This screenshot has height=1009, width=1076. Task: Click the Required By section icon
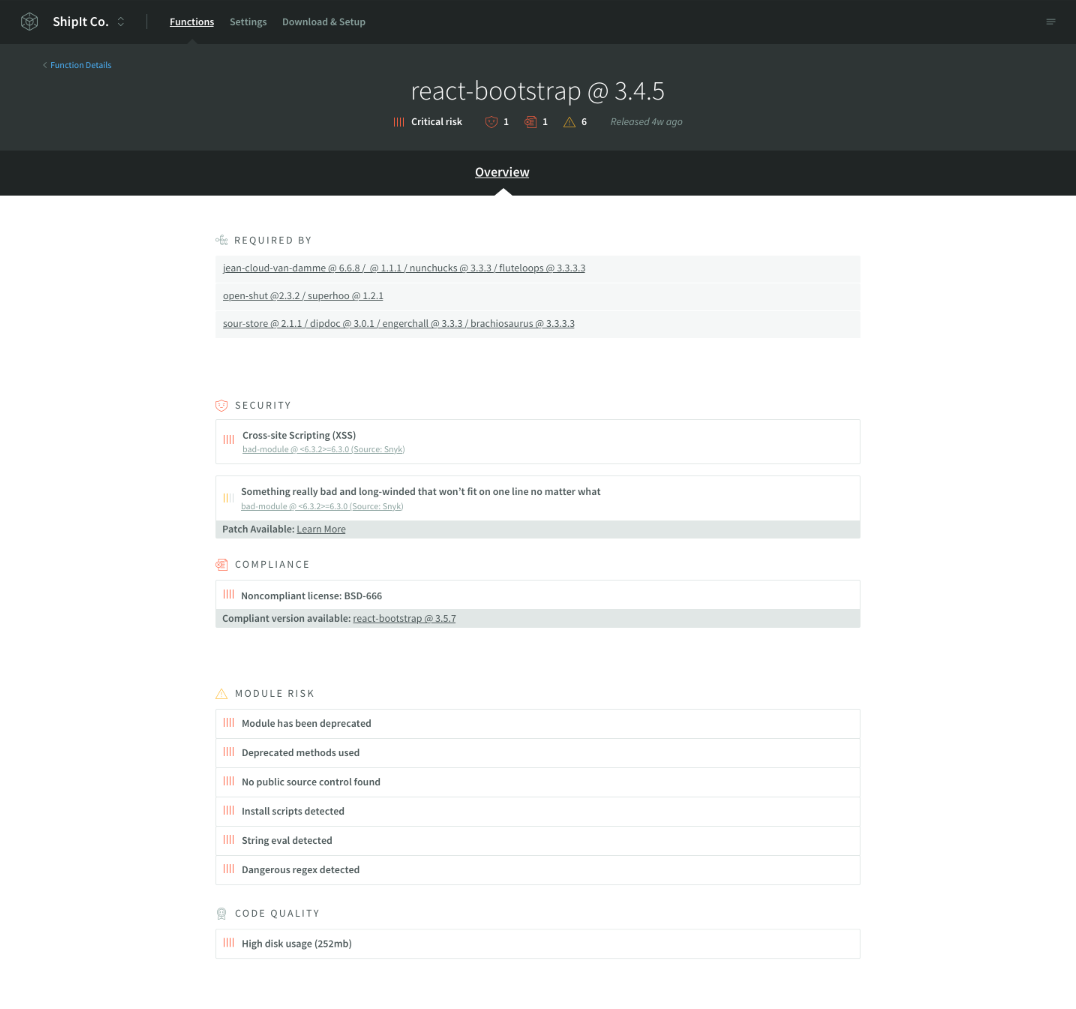click(x=221, y=240)
